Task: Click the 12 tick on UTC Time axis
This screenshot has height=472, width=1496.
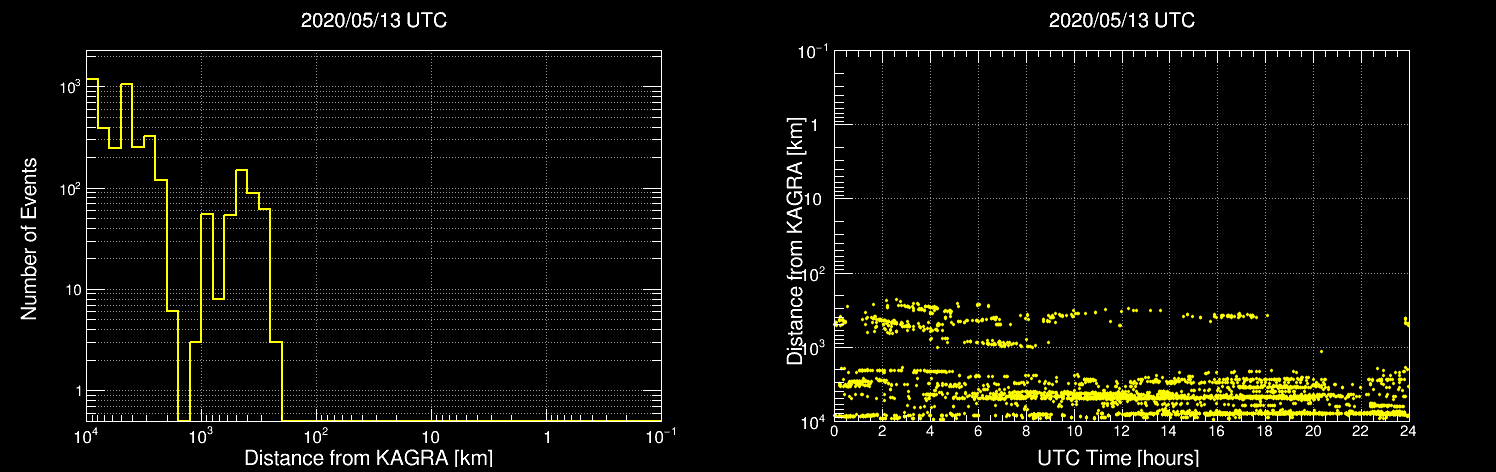Action: click(1121, 432)
